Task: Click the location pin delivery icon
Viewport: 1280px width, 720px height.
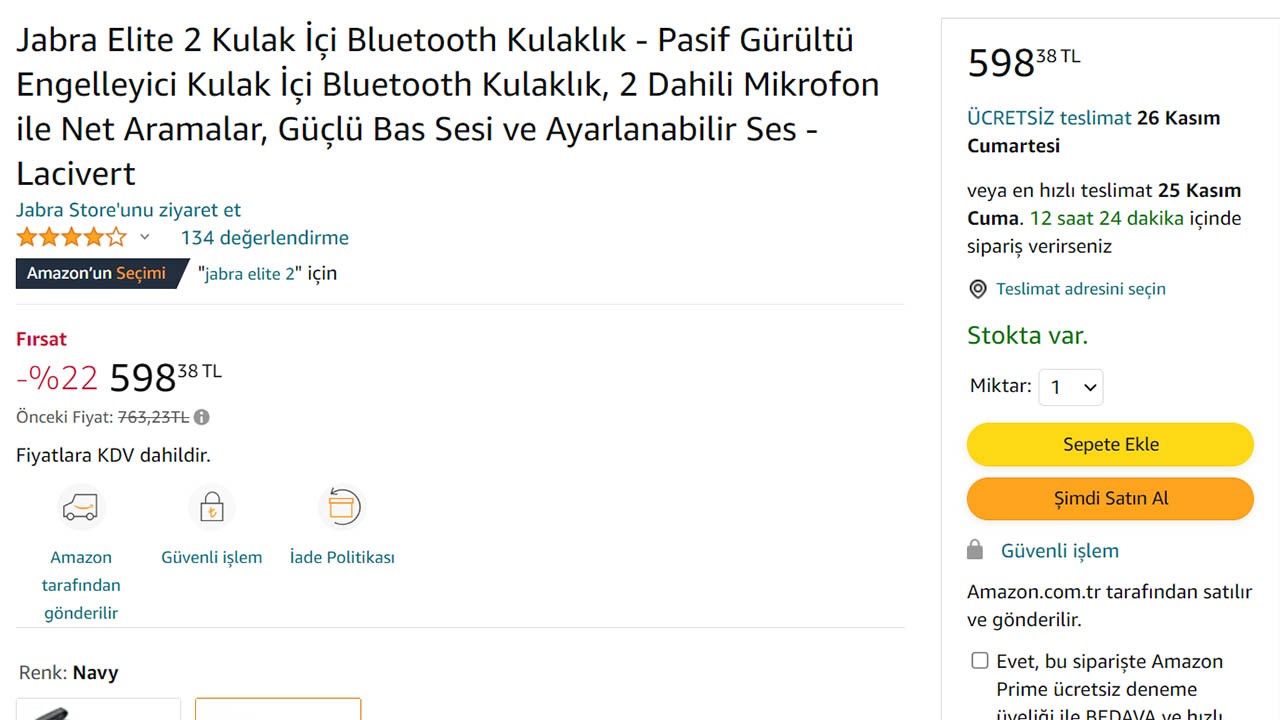Action: tap(978, 289)
